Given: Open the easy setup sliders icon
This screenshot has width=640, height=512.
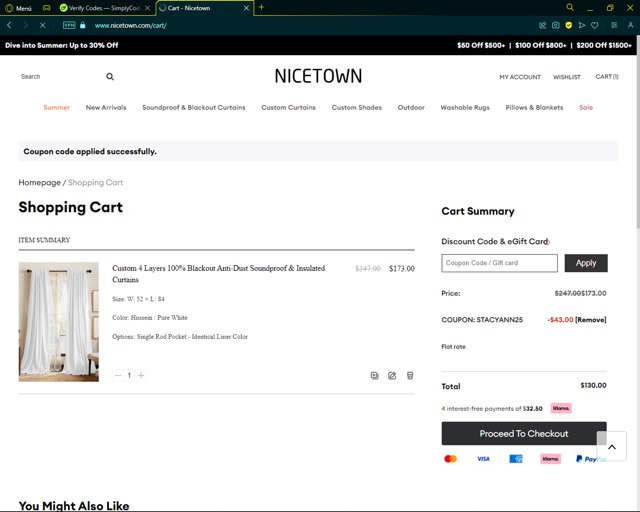Looking at the screenshot, I should click(614, 25).
